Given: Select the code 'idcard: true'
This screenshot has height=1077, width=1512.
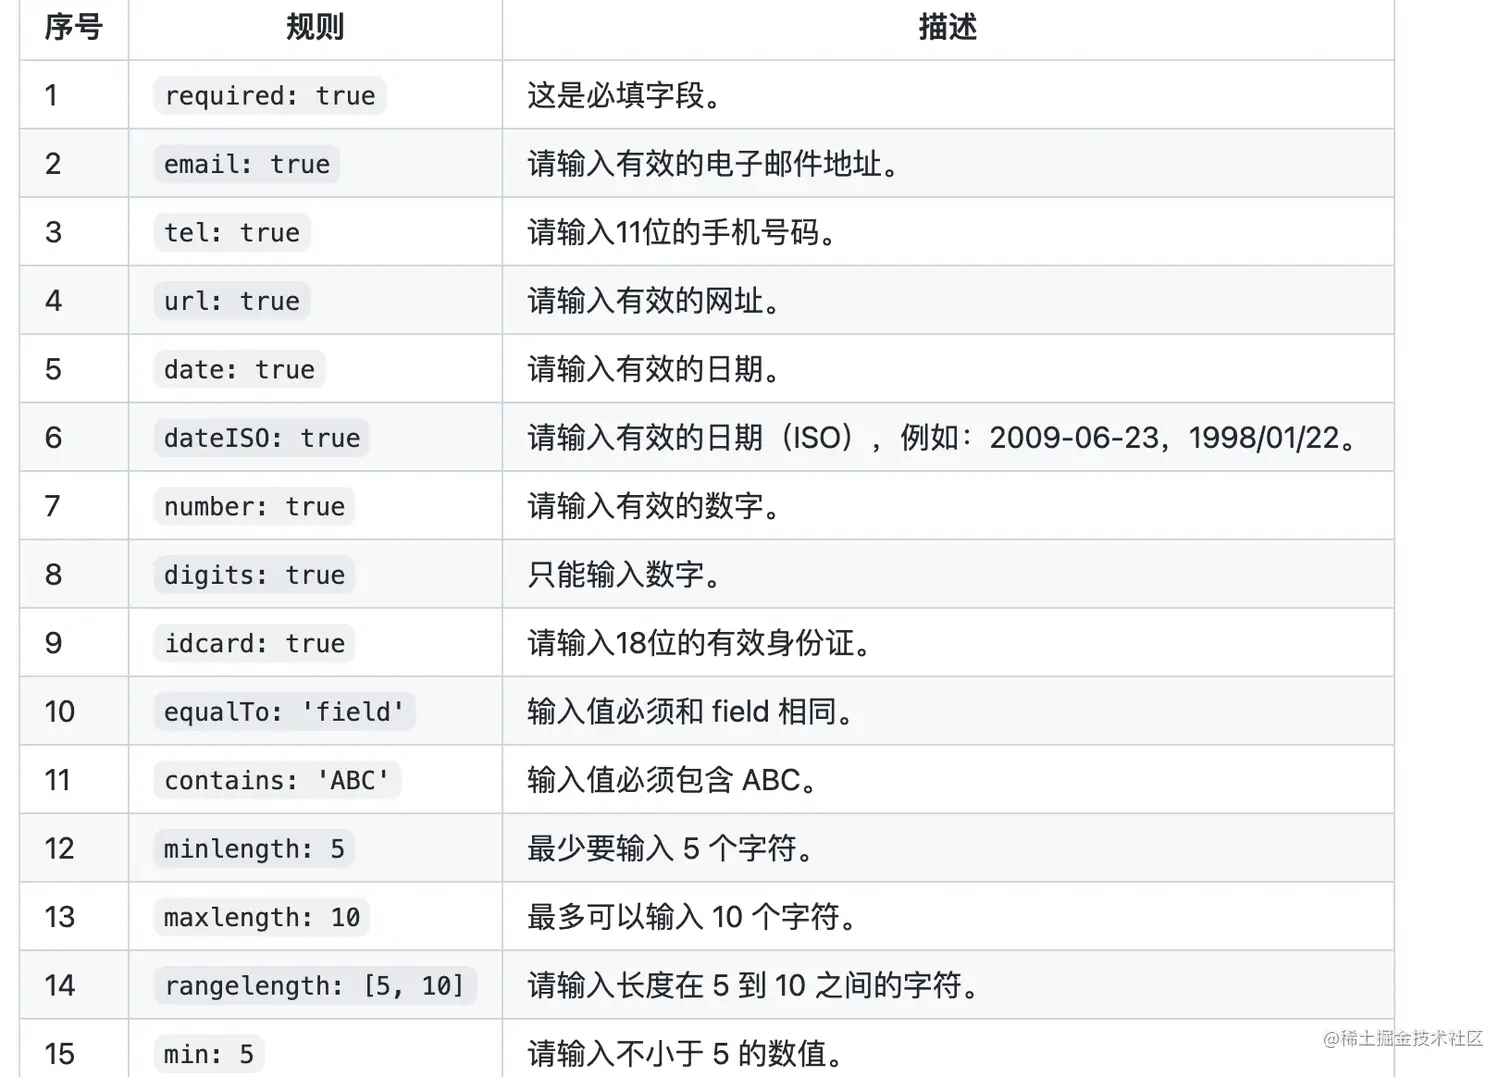Looking at the screenshot, I should click(x=254, y=644).
